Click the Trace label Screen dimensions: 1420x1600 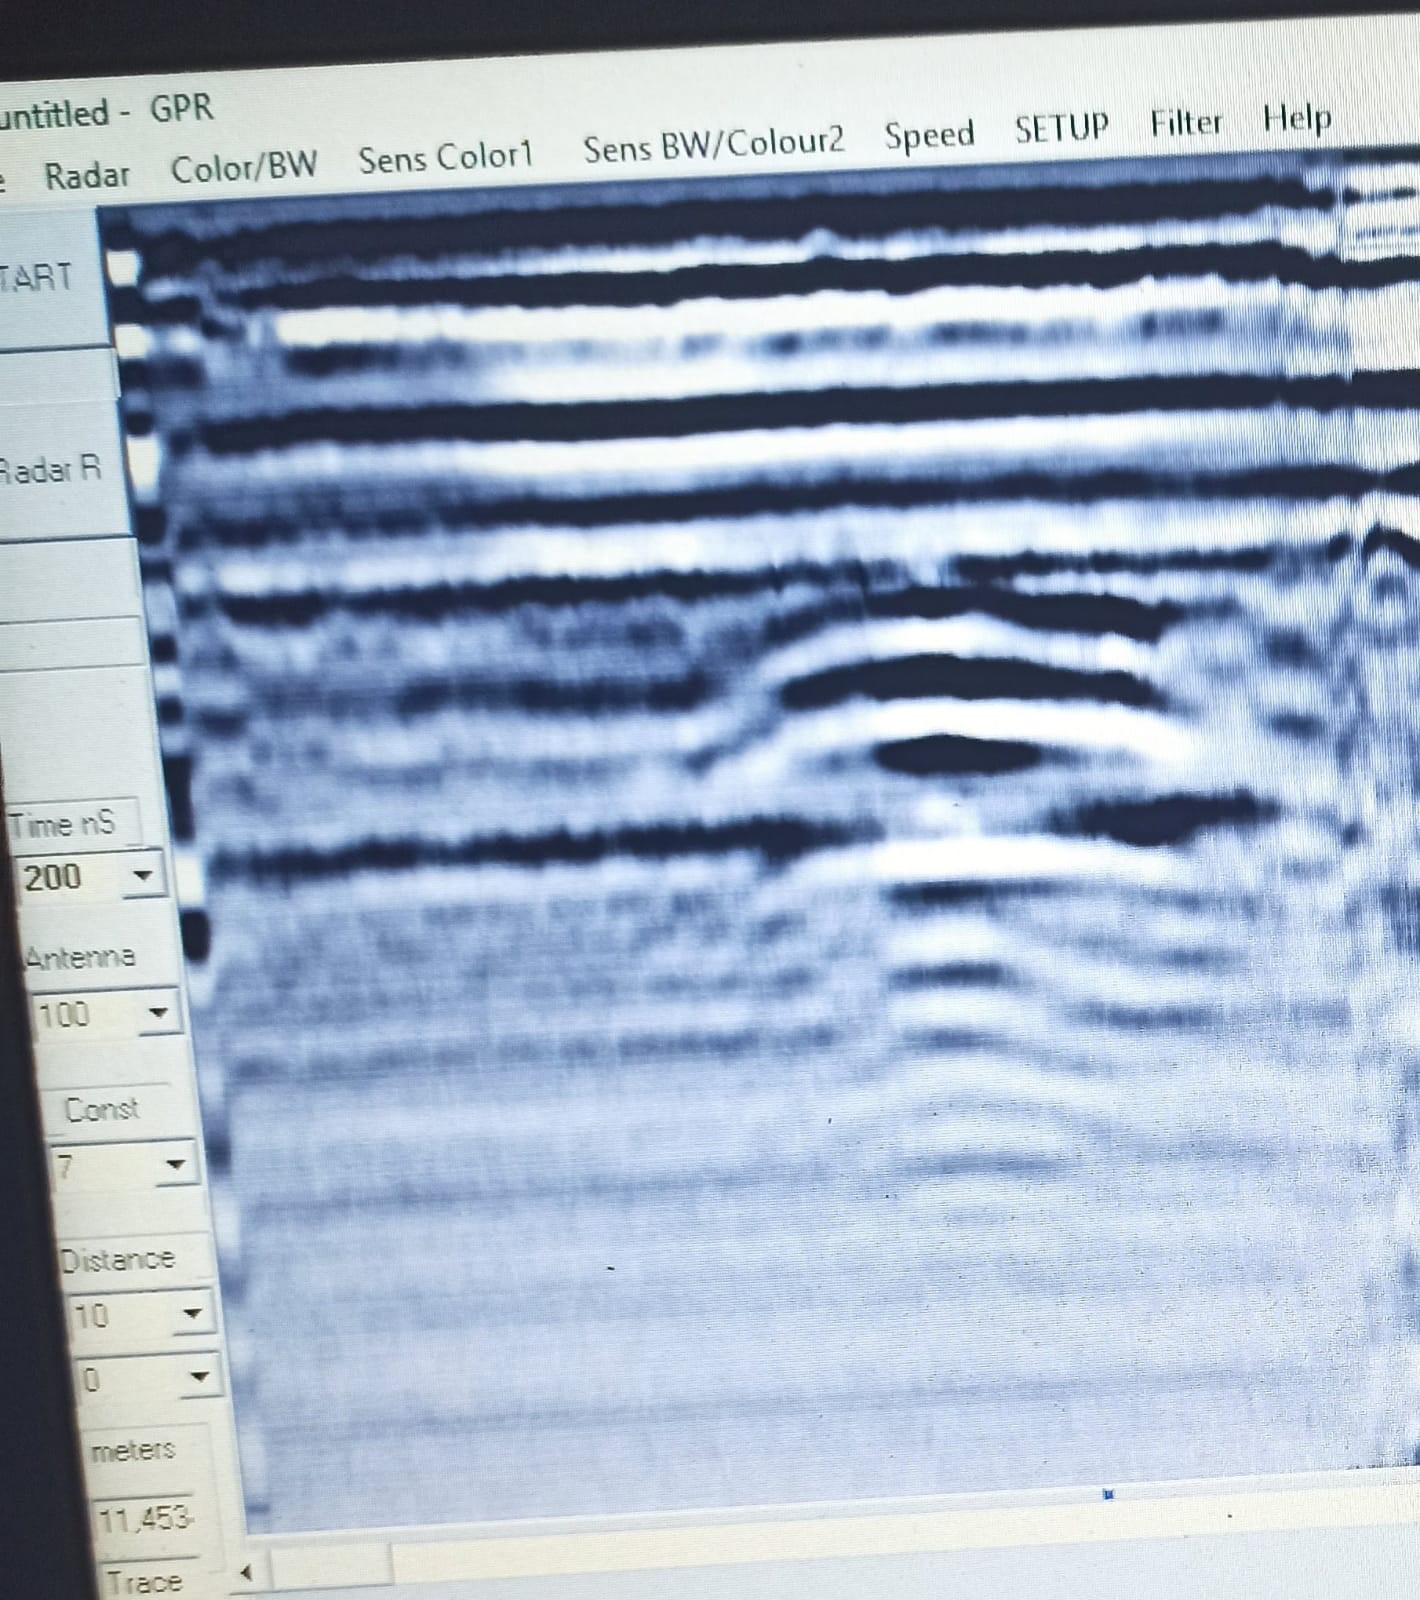click(146, 1582)
